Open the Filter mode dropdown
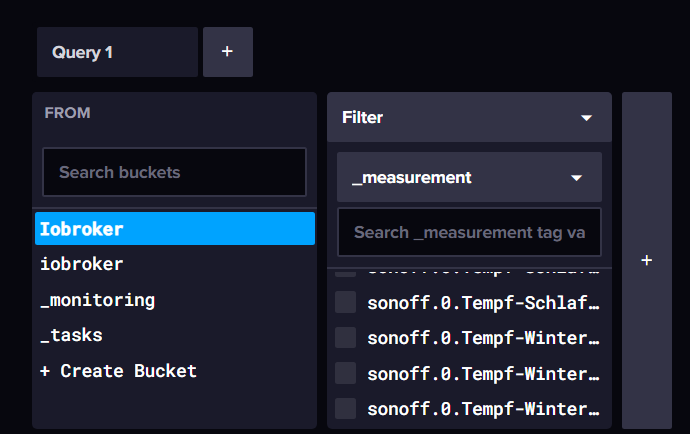 (x=469, y=118)
